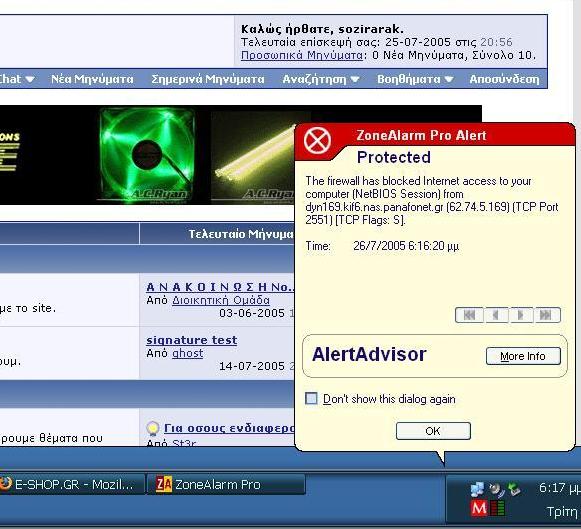Click the AlertAdvisor label
The image size is (581, 529).
coord(369,355)
